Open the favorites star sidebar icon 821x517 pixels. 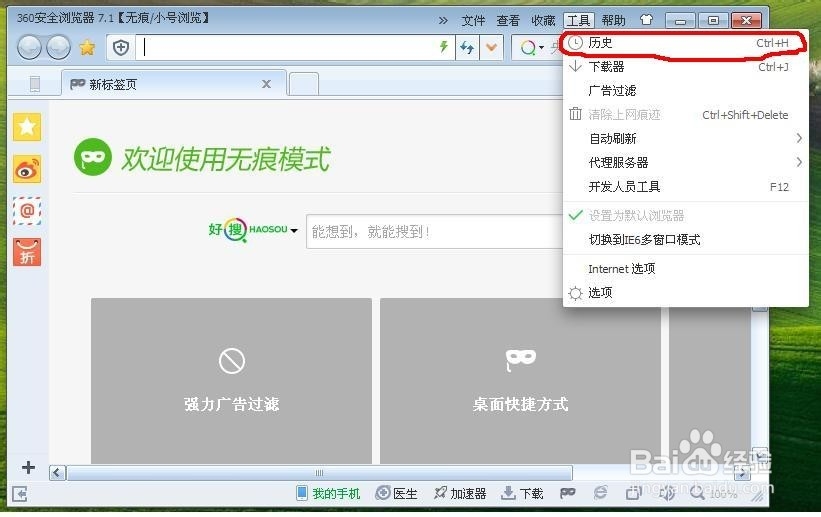tap(27, 127)
